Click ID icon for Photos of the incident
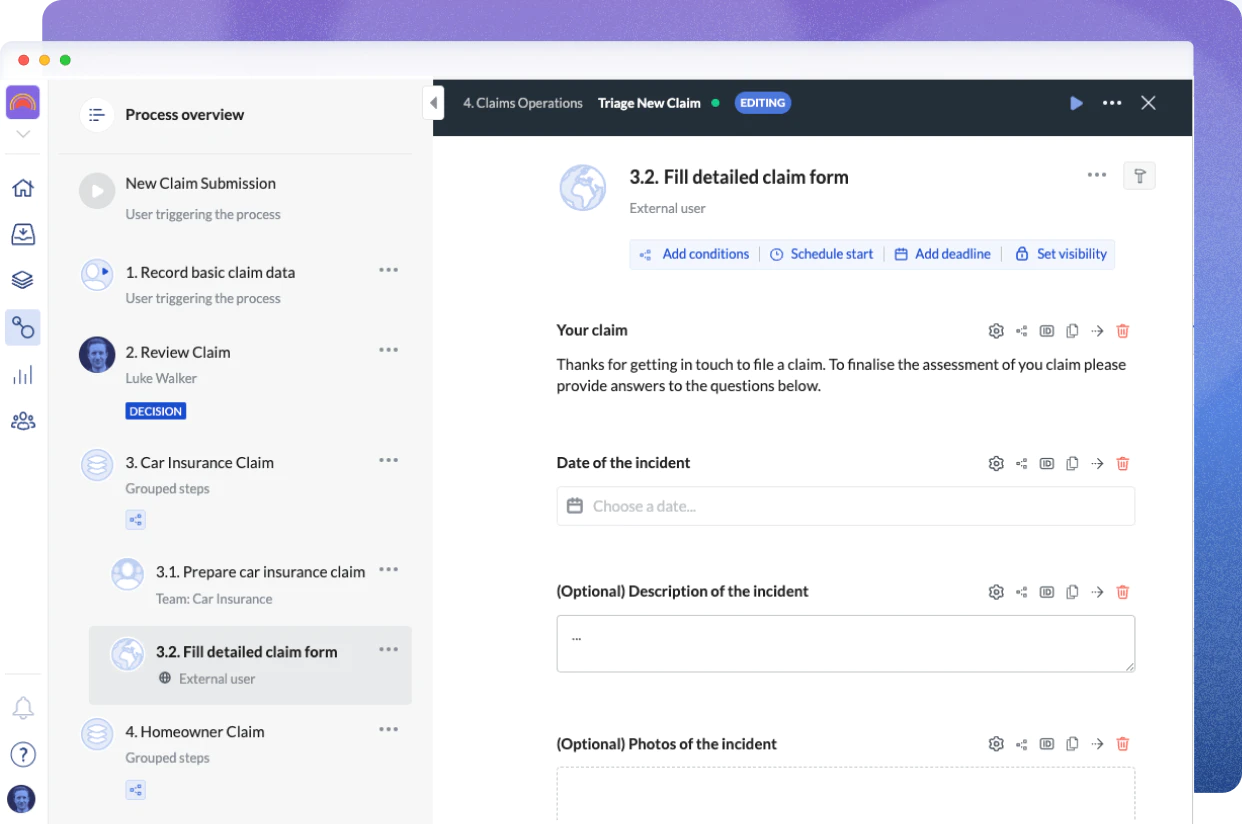This screenshot has width=1242, height=824. click(1047, 744)
